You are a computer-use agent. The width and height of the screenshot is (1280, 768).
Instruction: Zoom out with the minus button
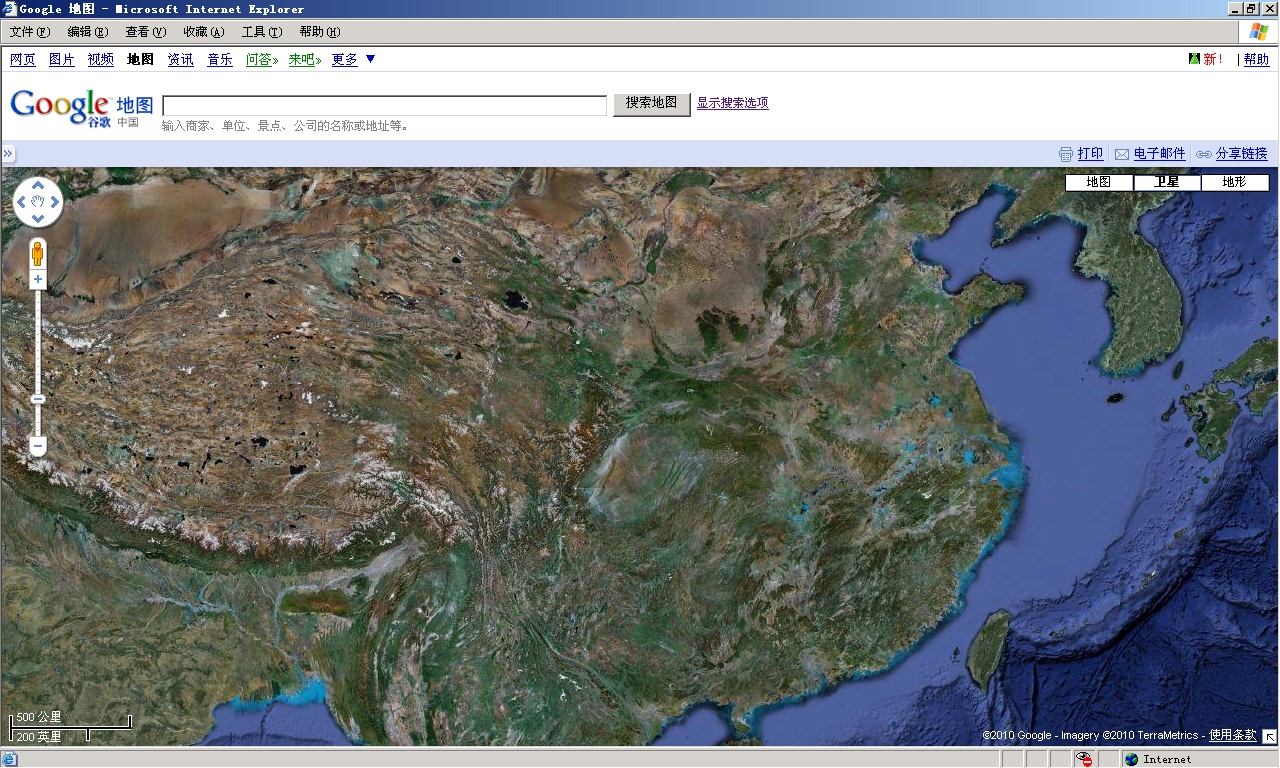(x=38, y=445)
